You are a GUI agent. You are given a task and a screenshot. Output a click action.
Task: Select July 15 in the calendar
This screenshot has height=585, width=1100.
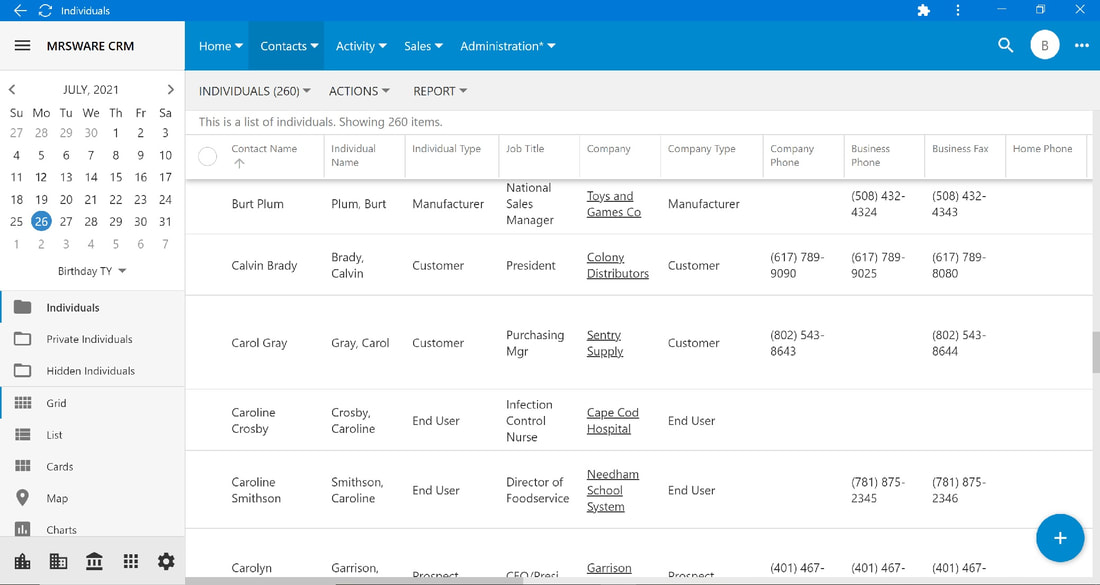[x=116, y=177]
